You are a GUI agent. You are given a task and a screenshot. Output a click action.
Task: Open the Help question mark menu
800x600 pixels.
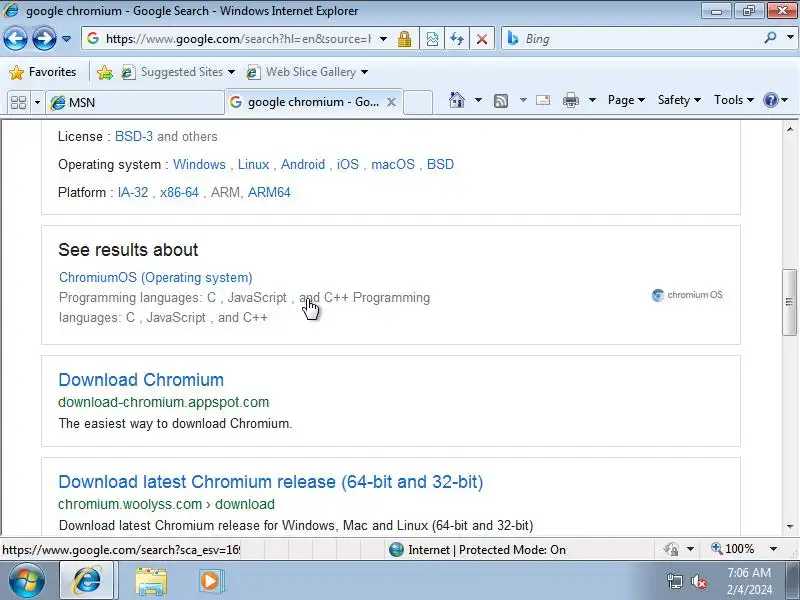776,100
